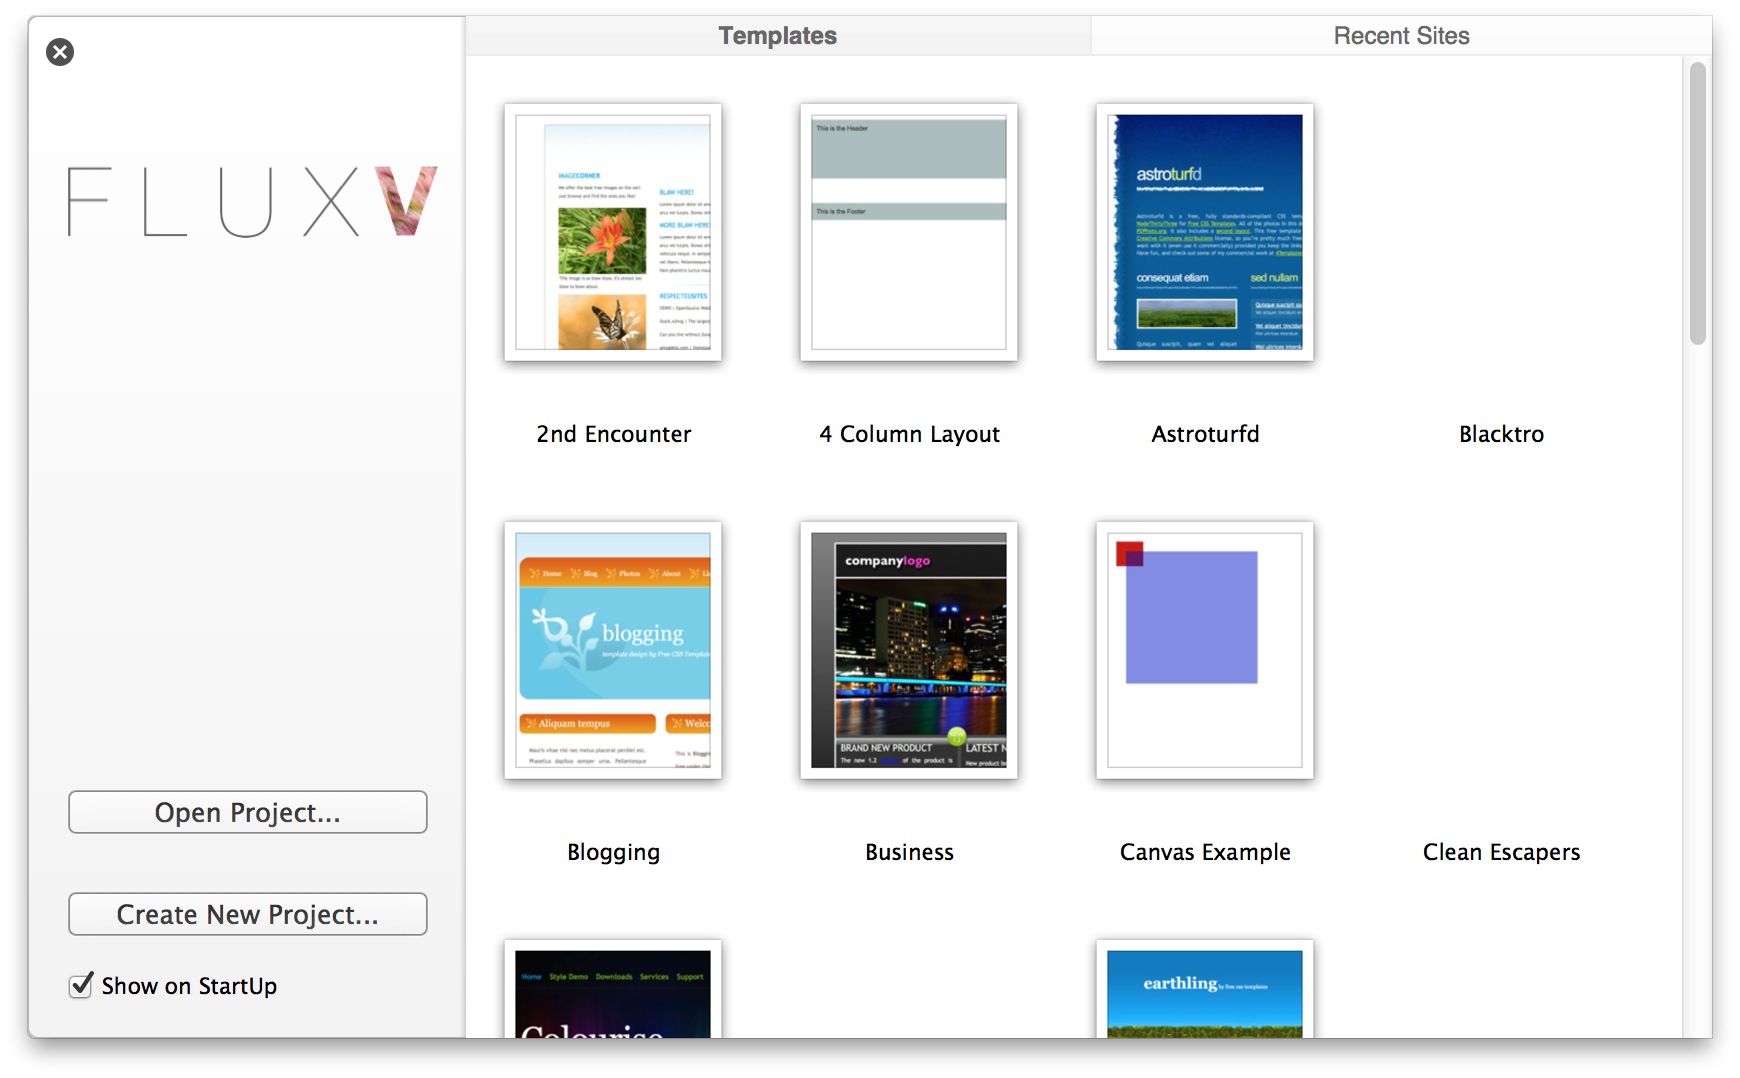Pick the Earthling template thumbnail
The height and width of the screenshot is (1078, 1740).
[1204, 990]
